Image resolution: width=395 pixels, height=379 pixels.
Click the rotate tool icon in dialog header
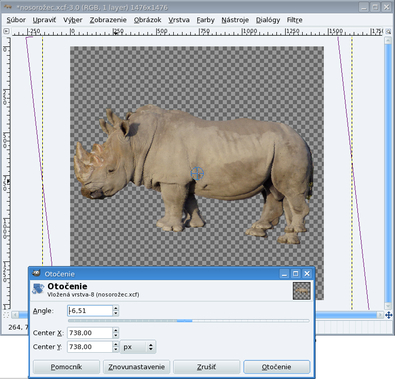(38, 289)
